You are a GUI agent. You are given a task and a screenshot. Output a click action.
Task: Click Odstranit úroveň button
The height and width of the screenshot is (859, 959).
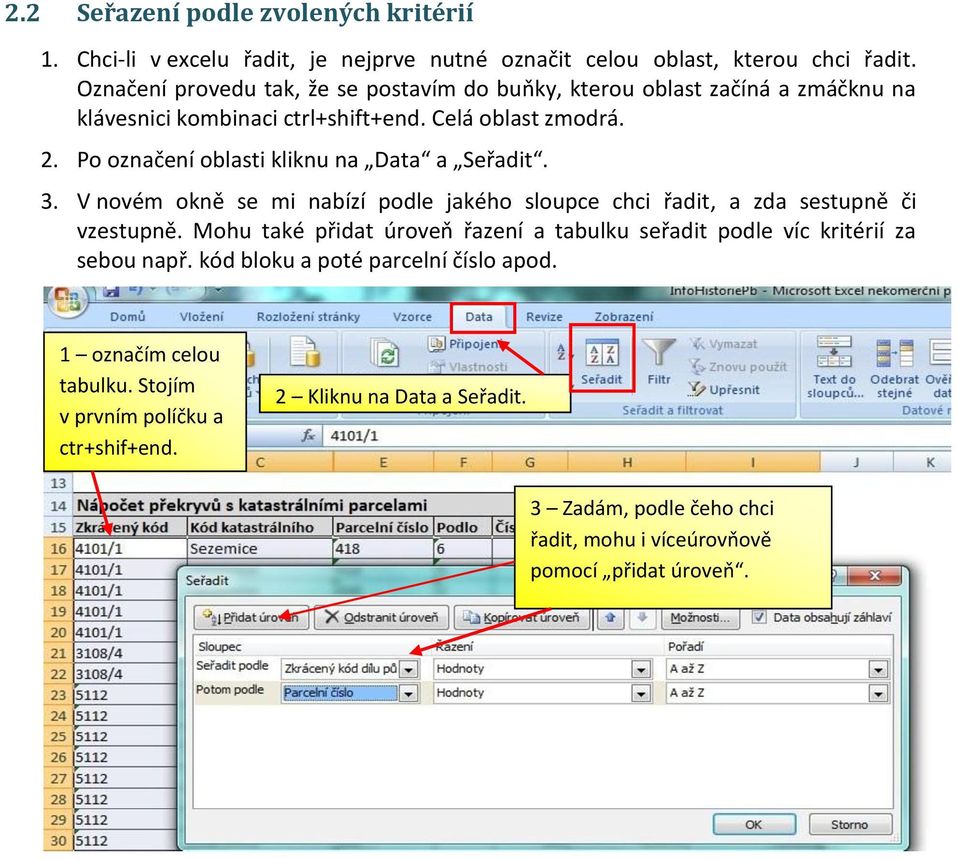click(382, 617)
